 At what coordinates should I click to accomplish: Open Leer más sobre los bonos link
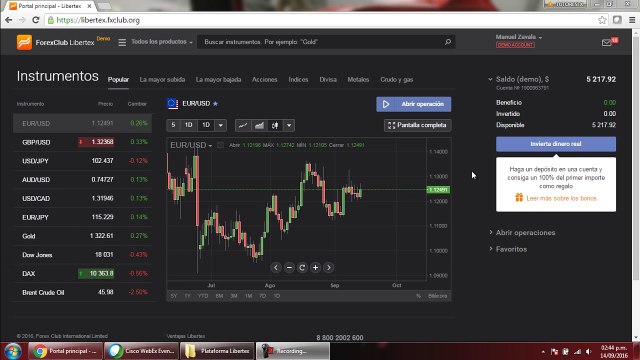click(x=561, y=198)
